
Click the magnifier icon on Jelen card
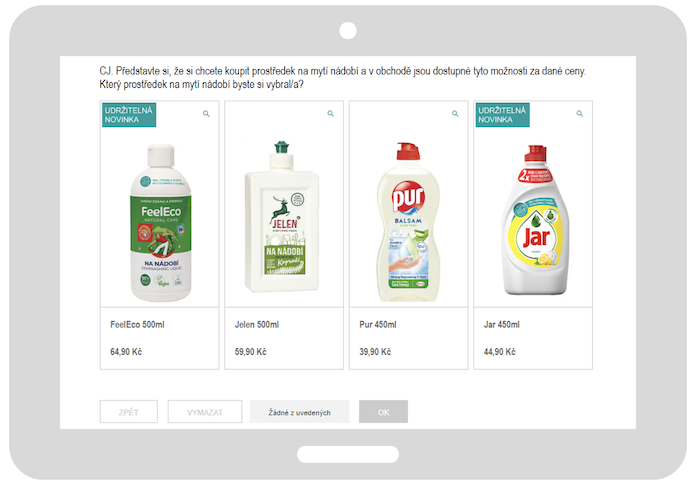331,114
